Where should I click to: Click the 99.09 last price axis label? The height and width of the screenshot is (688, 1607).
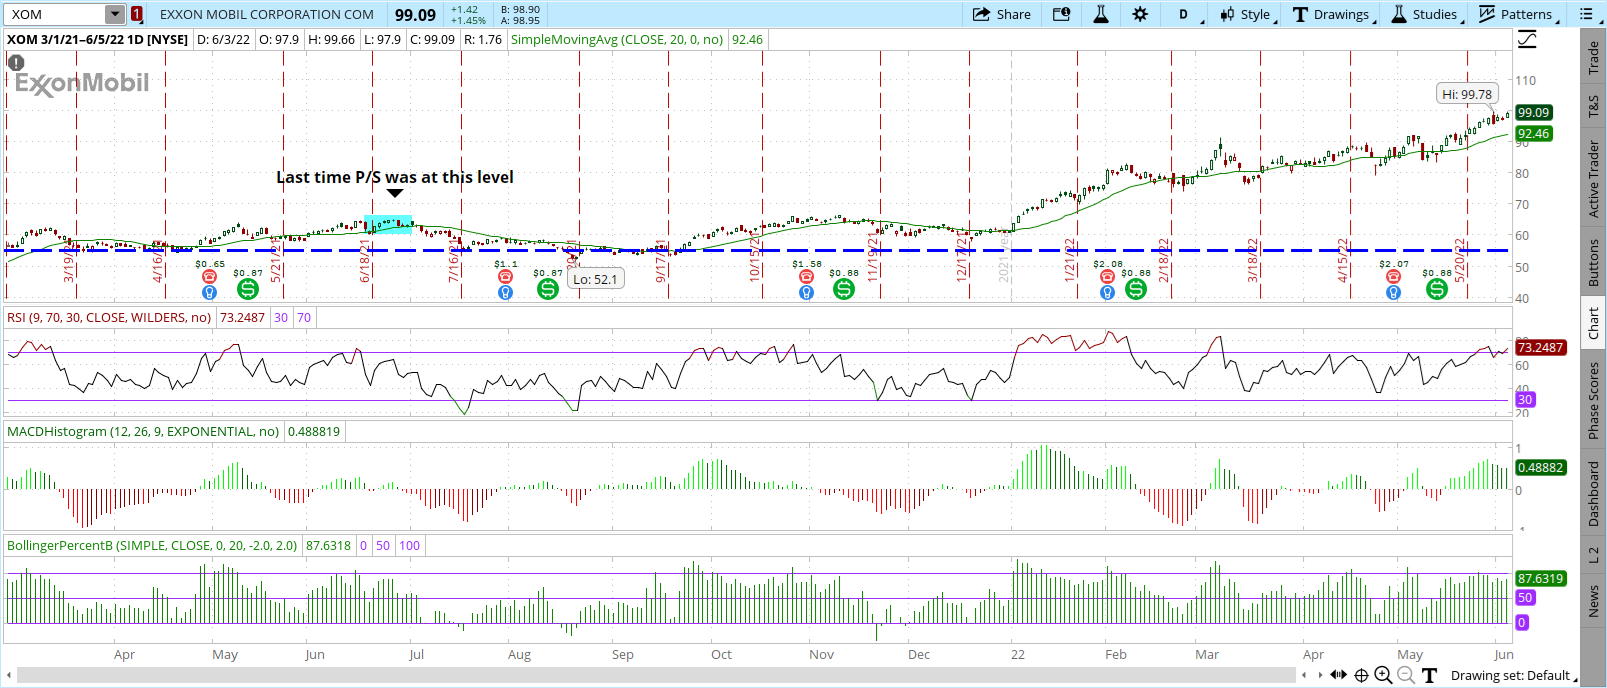(1534, 113)
